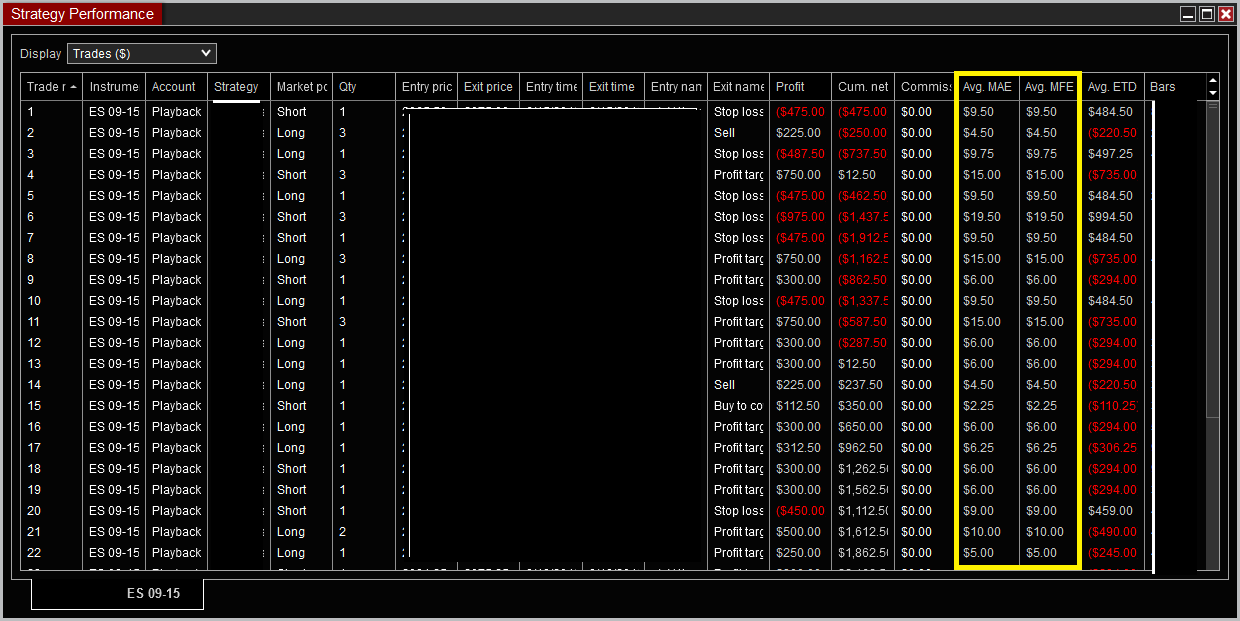Click the scroll-up arrow beside the Bars header
This screenshot has width=1240, height=621.
click(x=1214, y=81)
